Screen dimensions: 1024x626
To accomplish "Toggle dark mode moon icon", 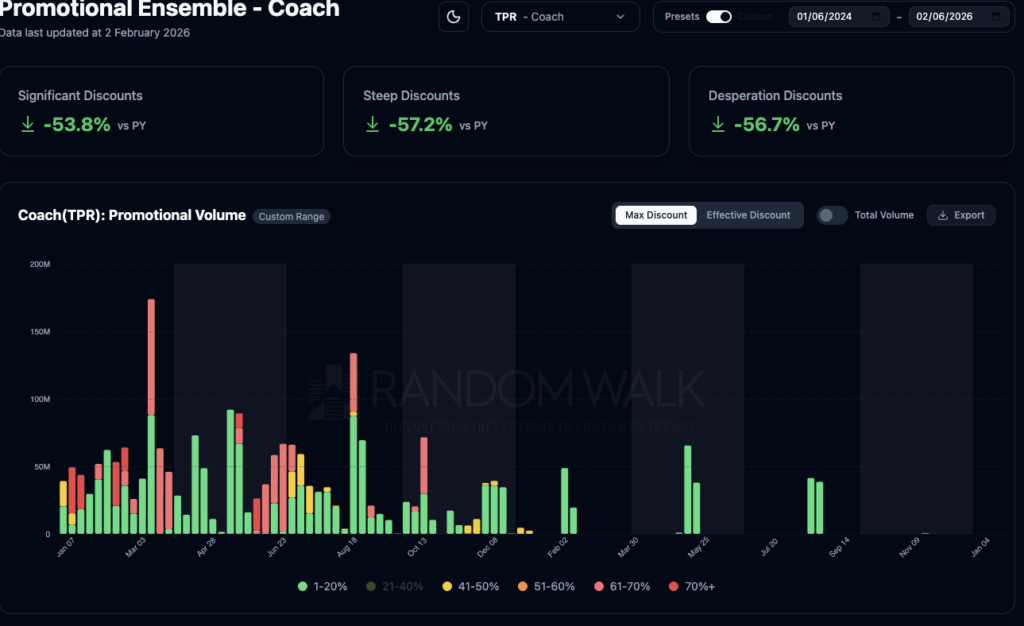I will click(x=454, y=17).
